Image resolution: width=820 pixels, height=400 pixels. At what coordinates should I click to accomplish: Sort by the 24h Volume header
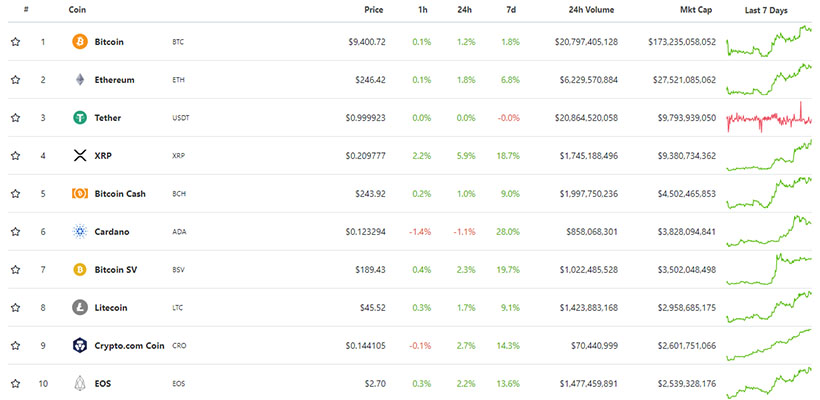point(591,10)
